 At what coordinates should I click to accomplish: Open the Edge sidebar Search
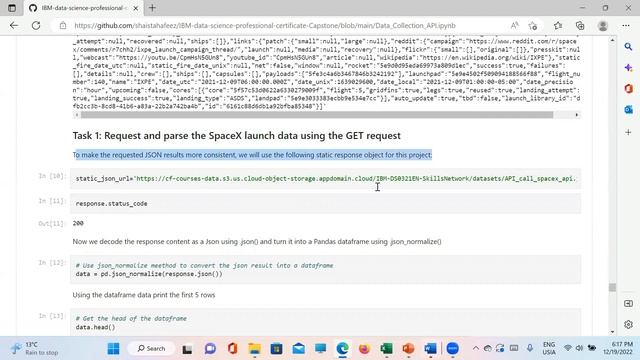(x=628, y=47)
